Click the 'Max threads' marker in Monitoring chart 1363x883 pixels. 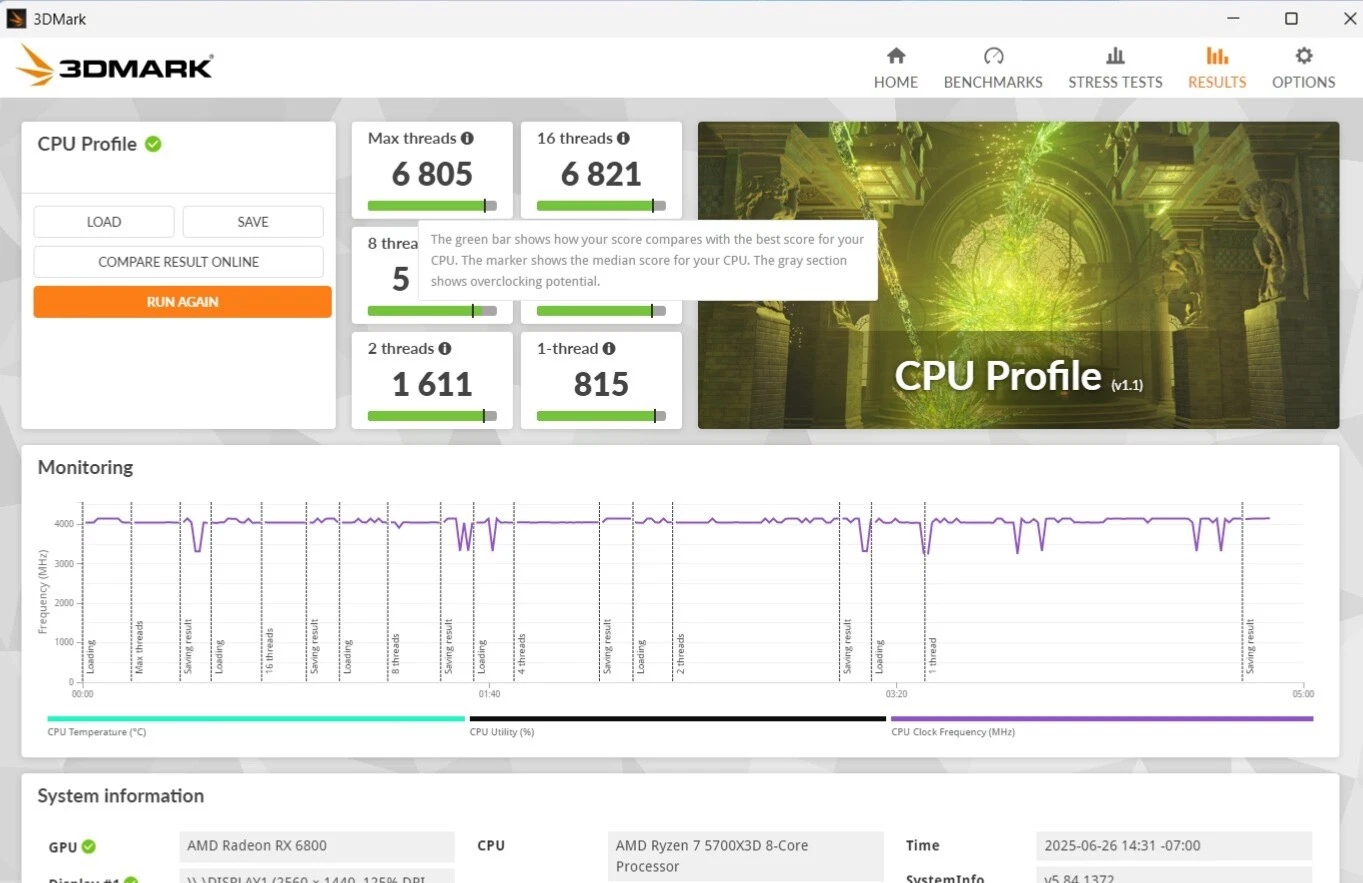coord(139,646)
